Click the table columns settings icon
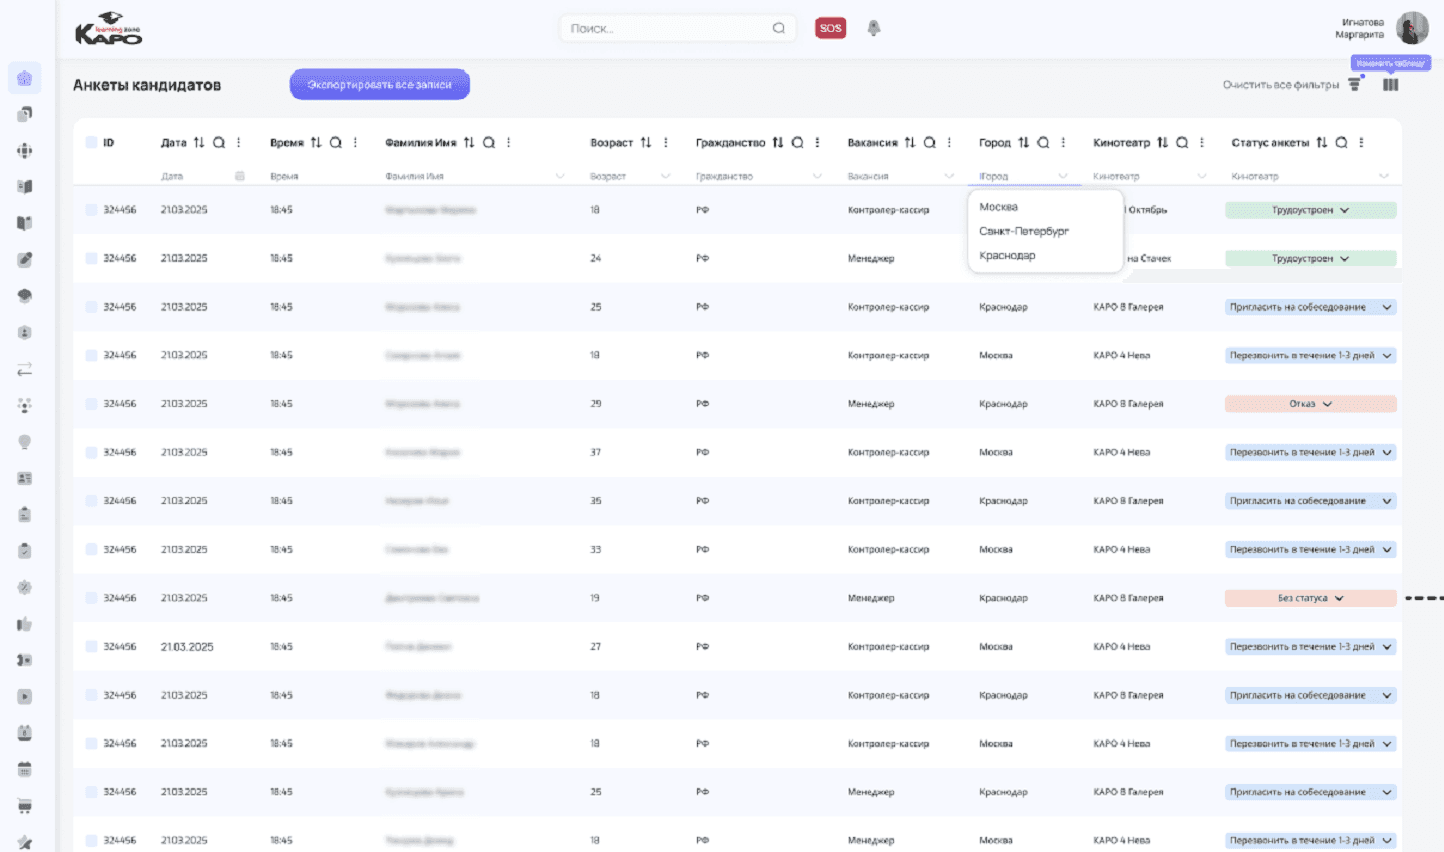 coord(1390,85)
